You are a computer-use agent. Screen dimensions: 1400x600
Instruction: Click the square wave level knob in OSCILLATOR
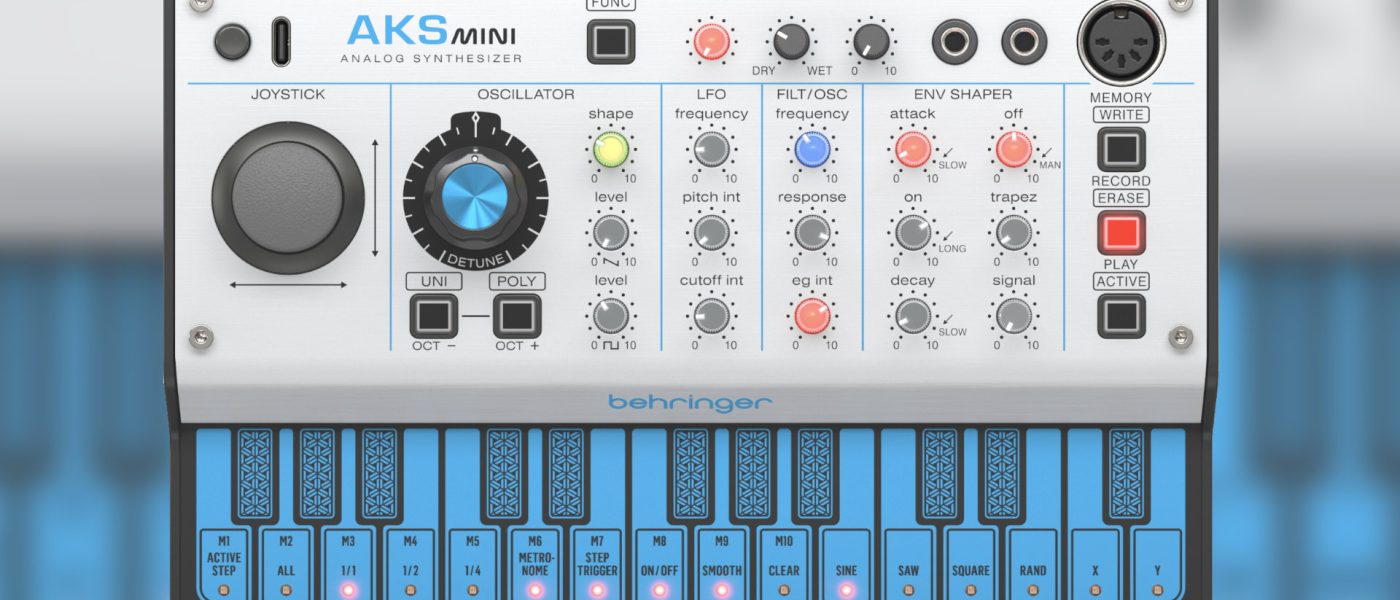click(x=611, y=317)
